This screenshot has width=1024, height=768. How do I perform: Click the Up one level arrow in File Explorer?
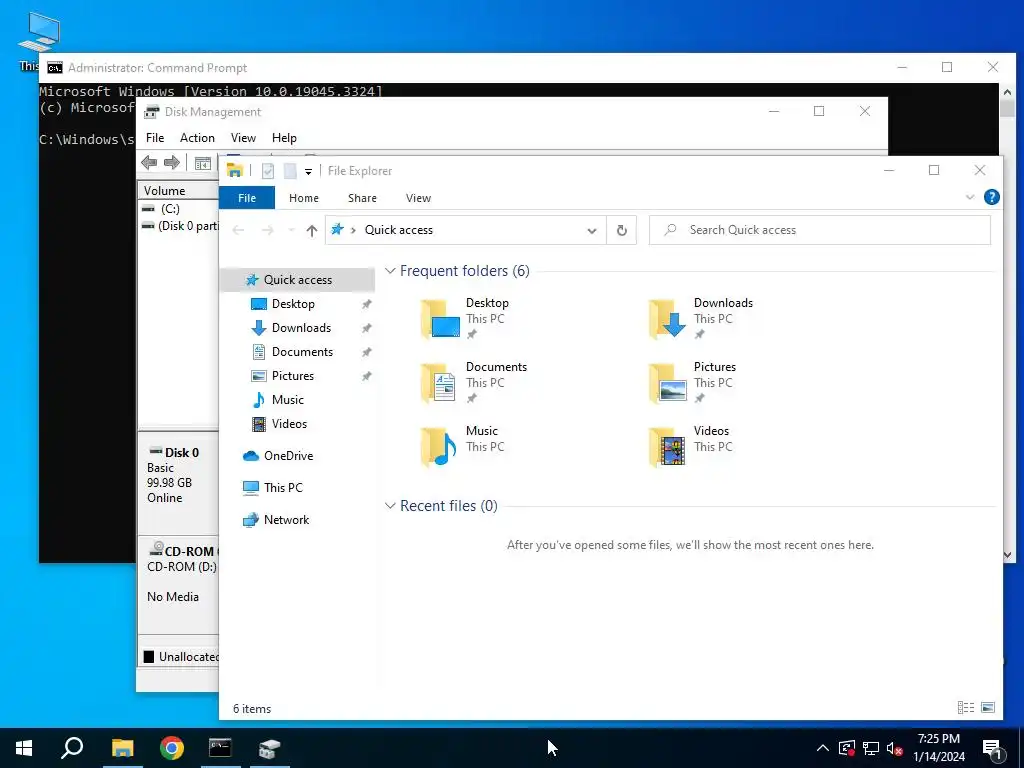click(x=312, y=230)
